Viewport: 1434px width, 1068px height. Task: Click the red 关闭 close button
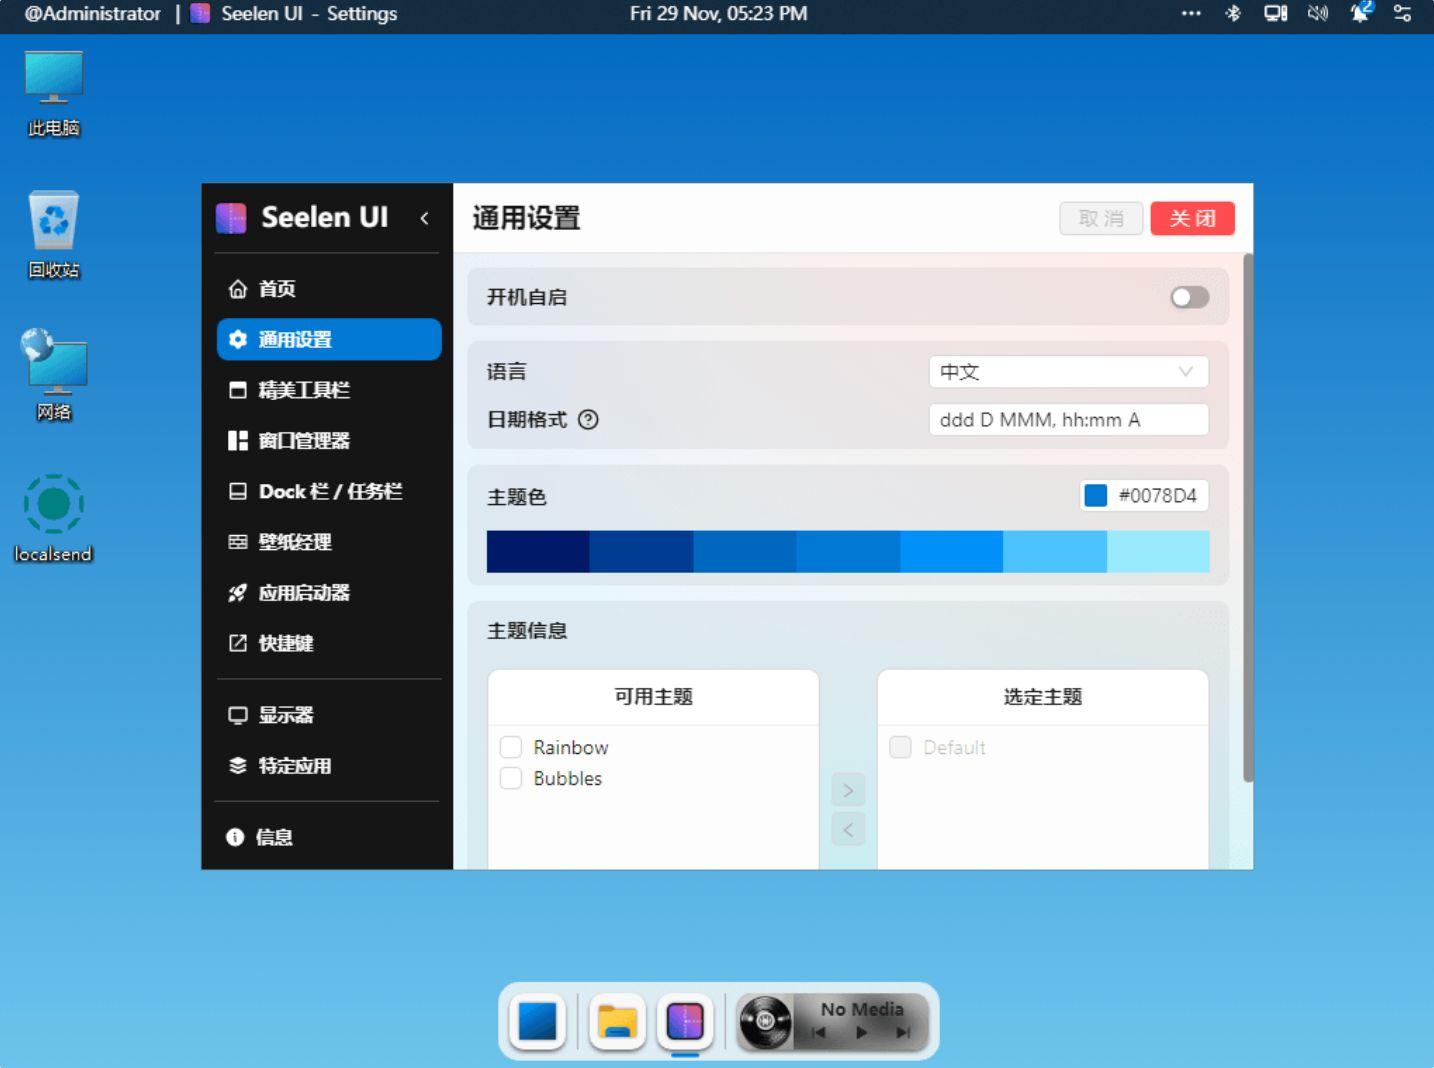1192,218
